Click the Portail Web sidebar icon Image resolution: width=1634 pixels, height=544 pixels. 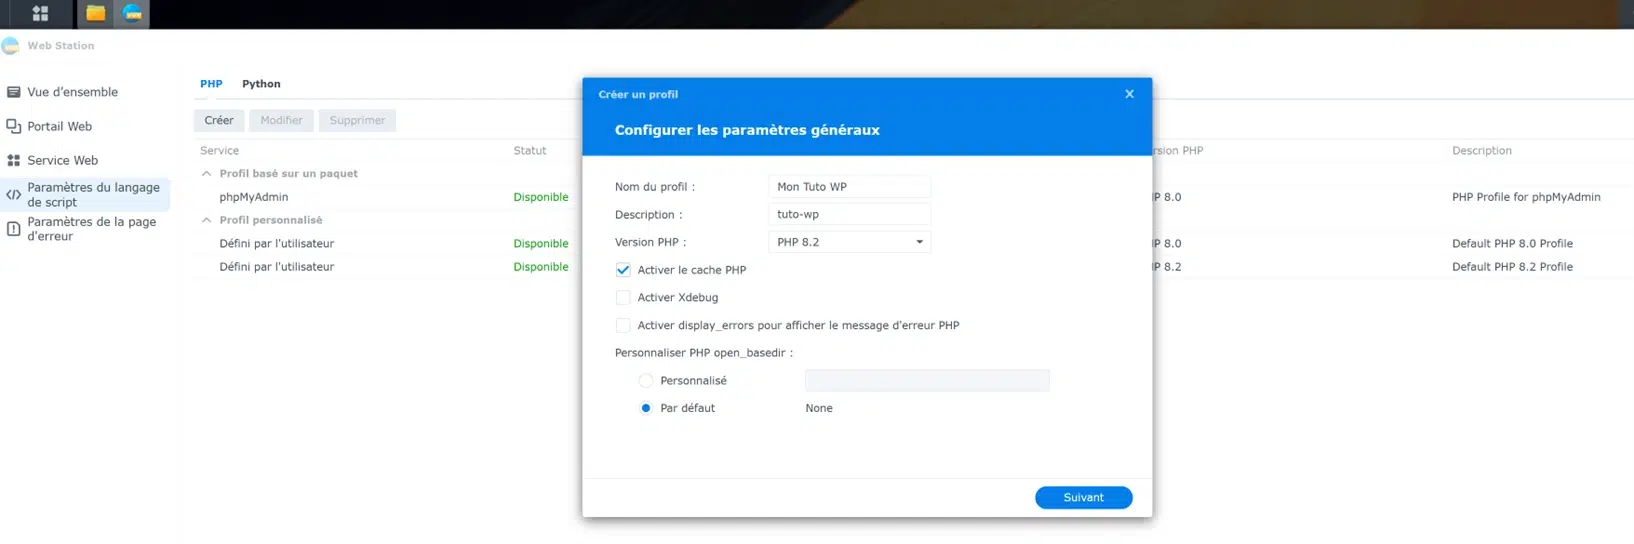click(14, 126)
